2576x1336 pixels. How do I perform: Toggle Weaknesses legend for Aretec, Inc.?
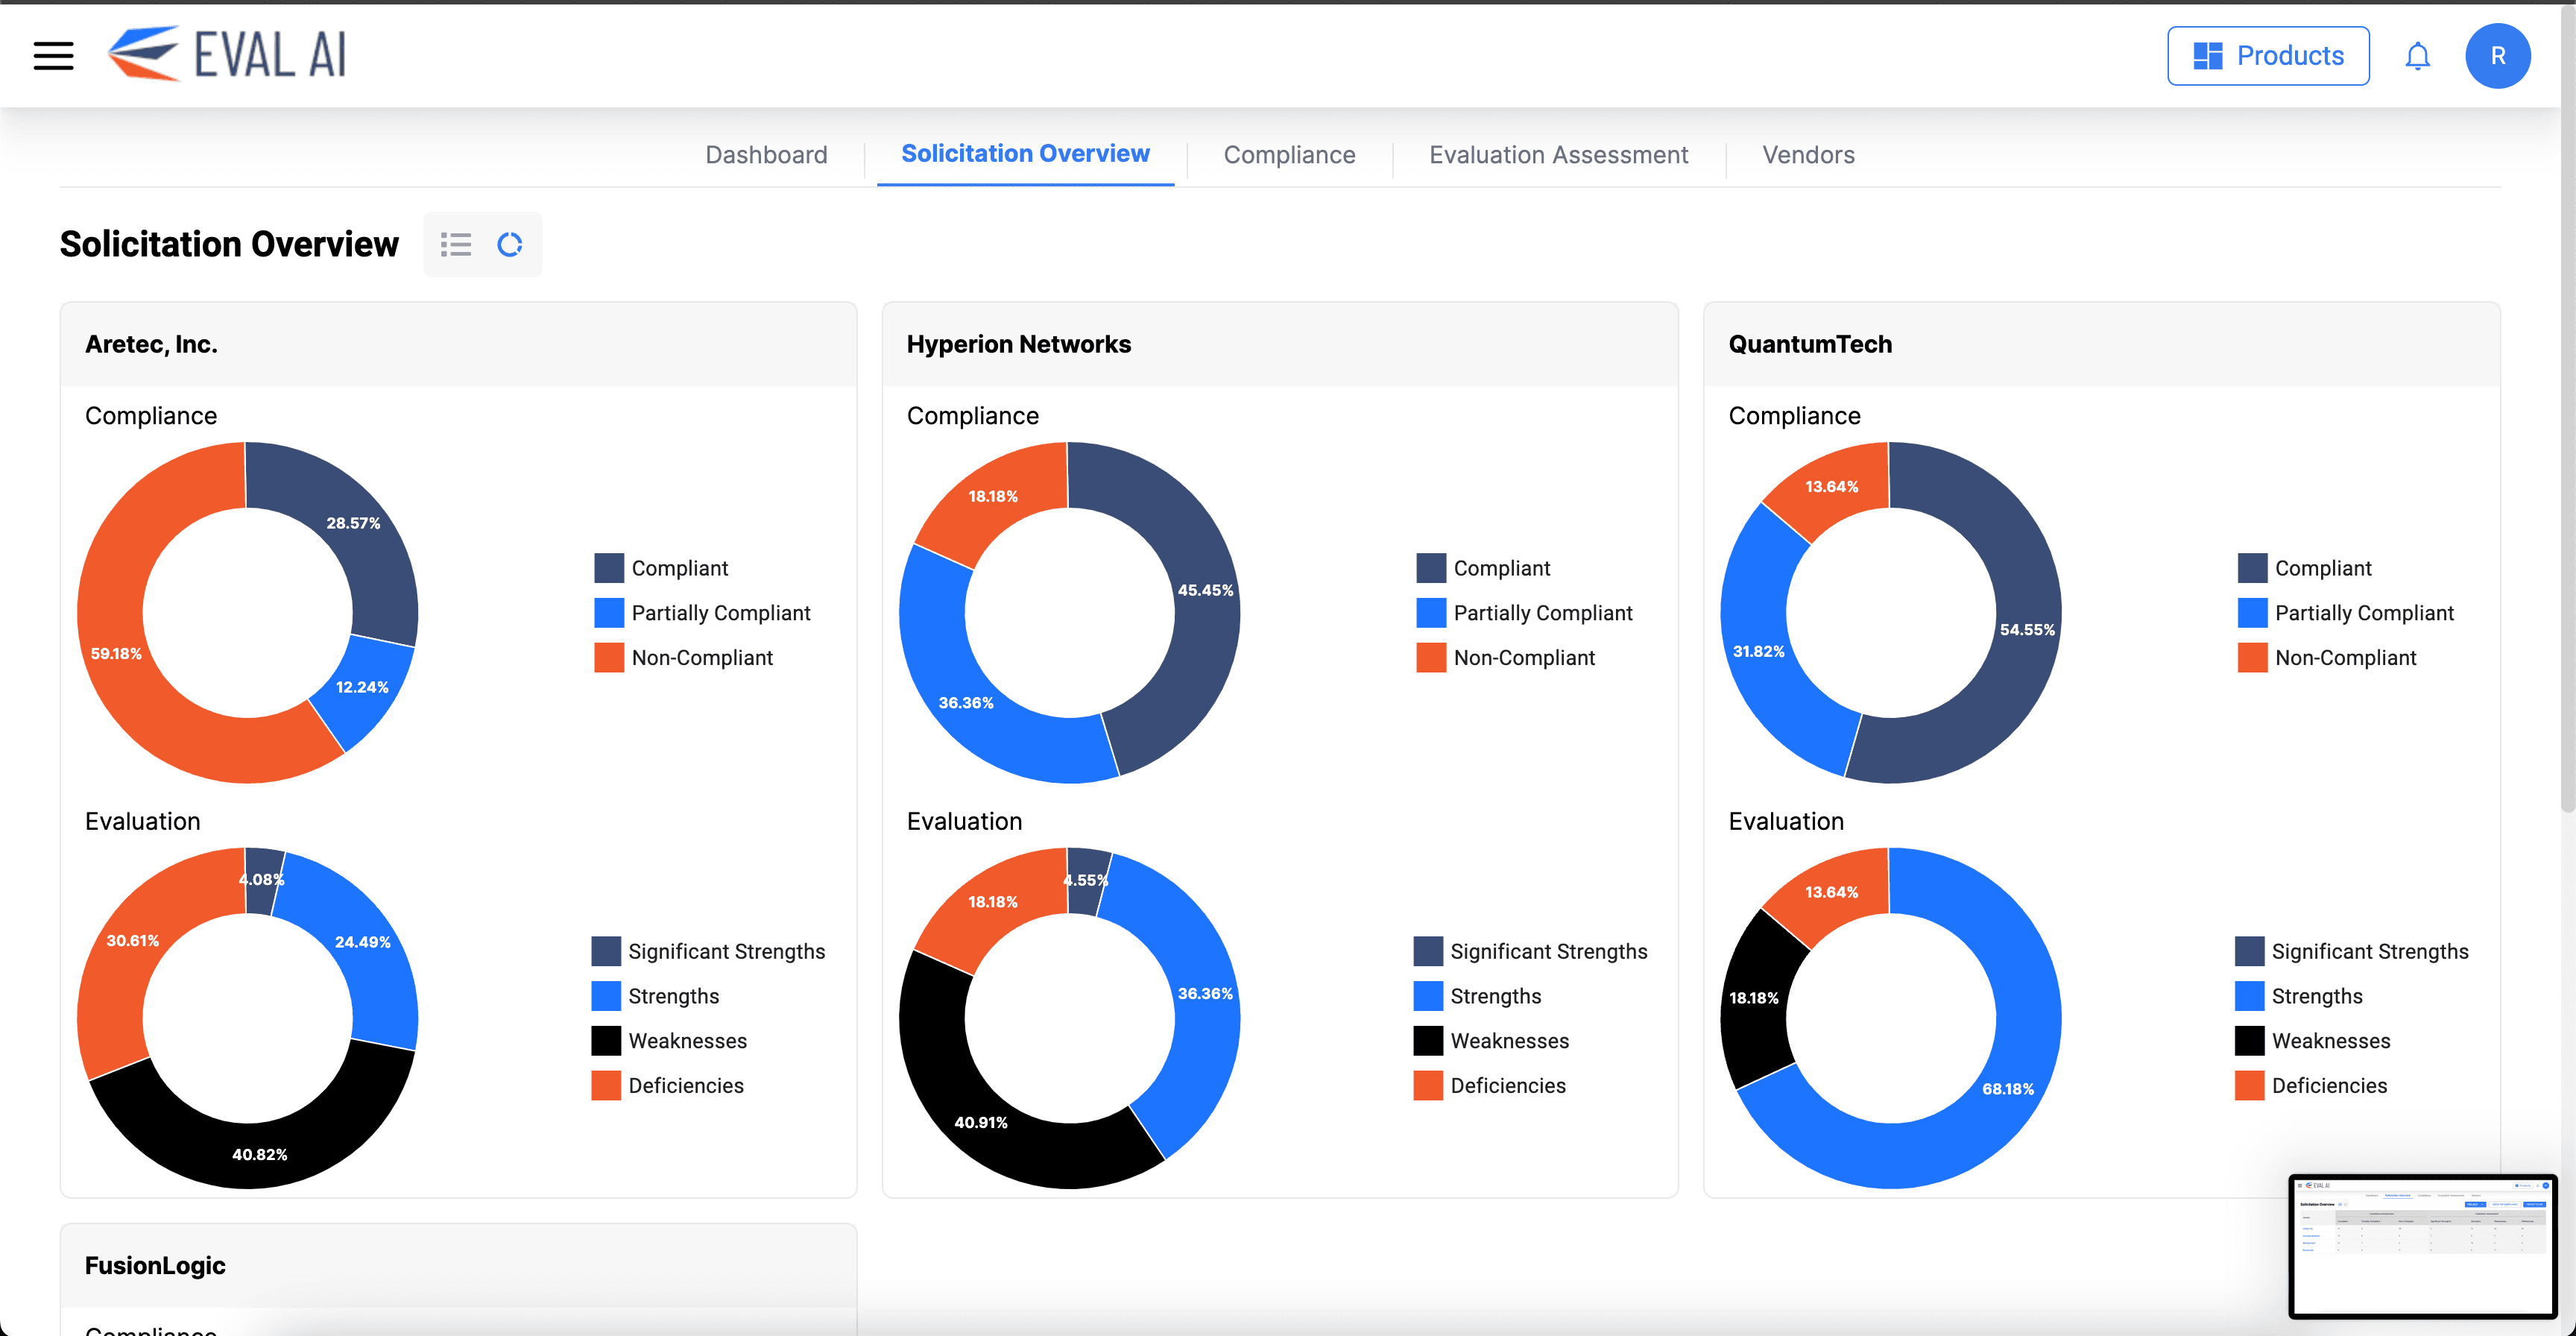(x=669, y=1041)
